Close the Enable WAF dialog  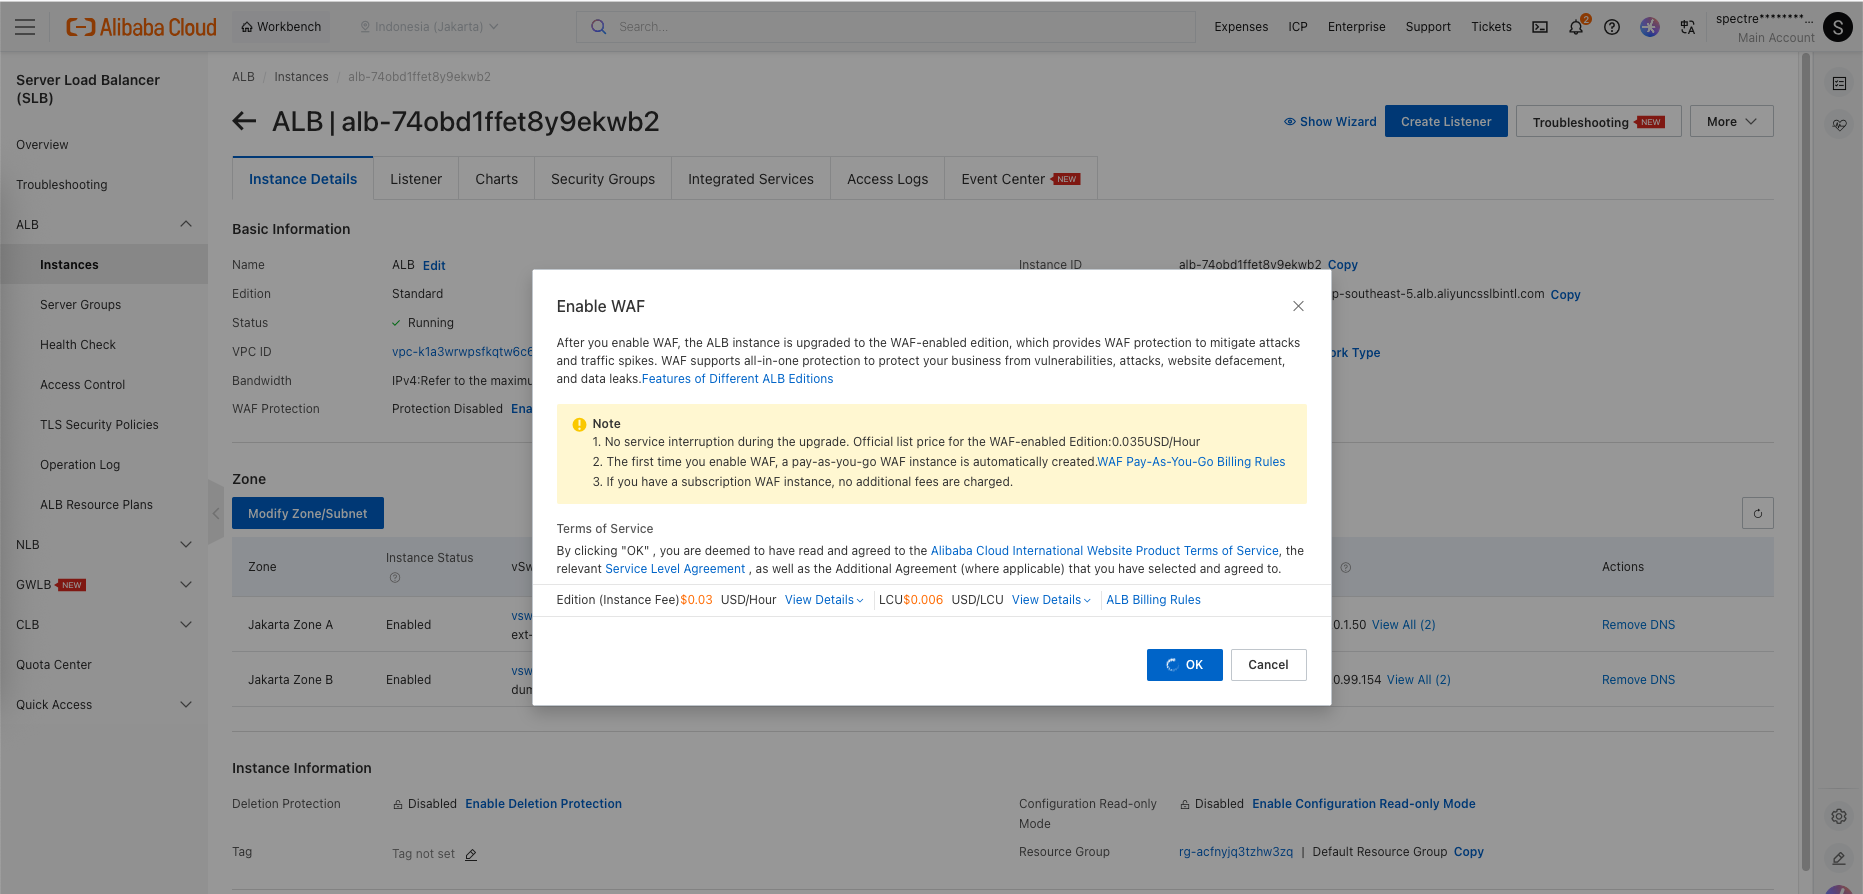pos(1298,306)
